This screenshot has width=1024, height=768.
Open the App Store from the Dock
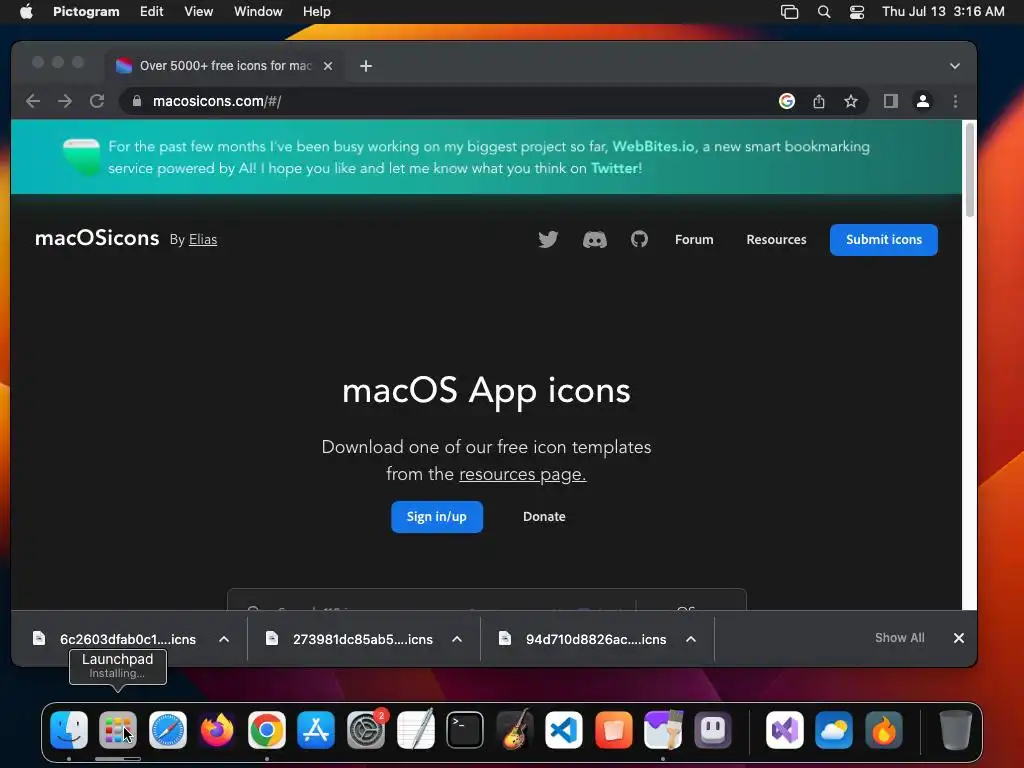(316, 730)
